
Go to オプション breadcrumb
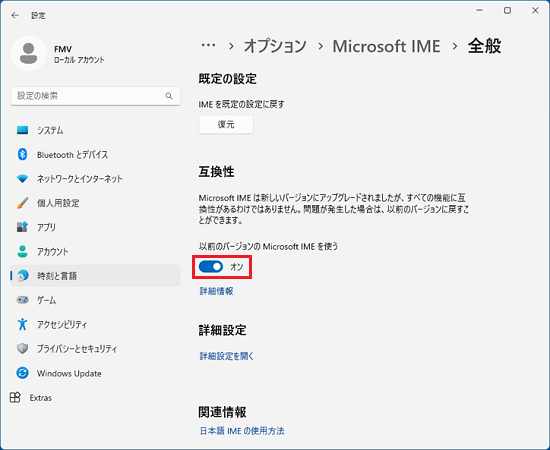coord(275,46)
